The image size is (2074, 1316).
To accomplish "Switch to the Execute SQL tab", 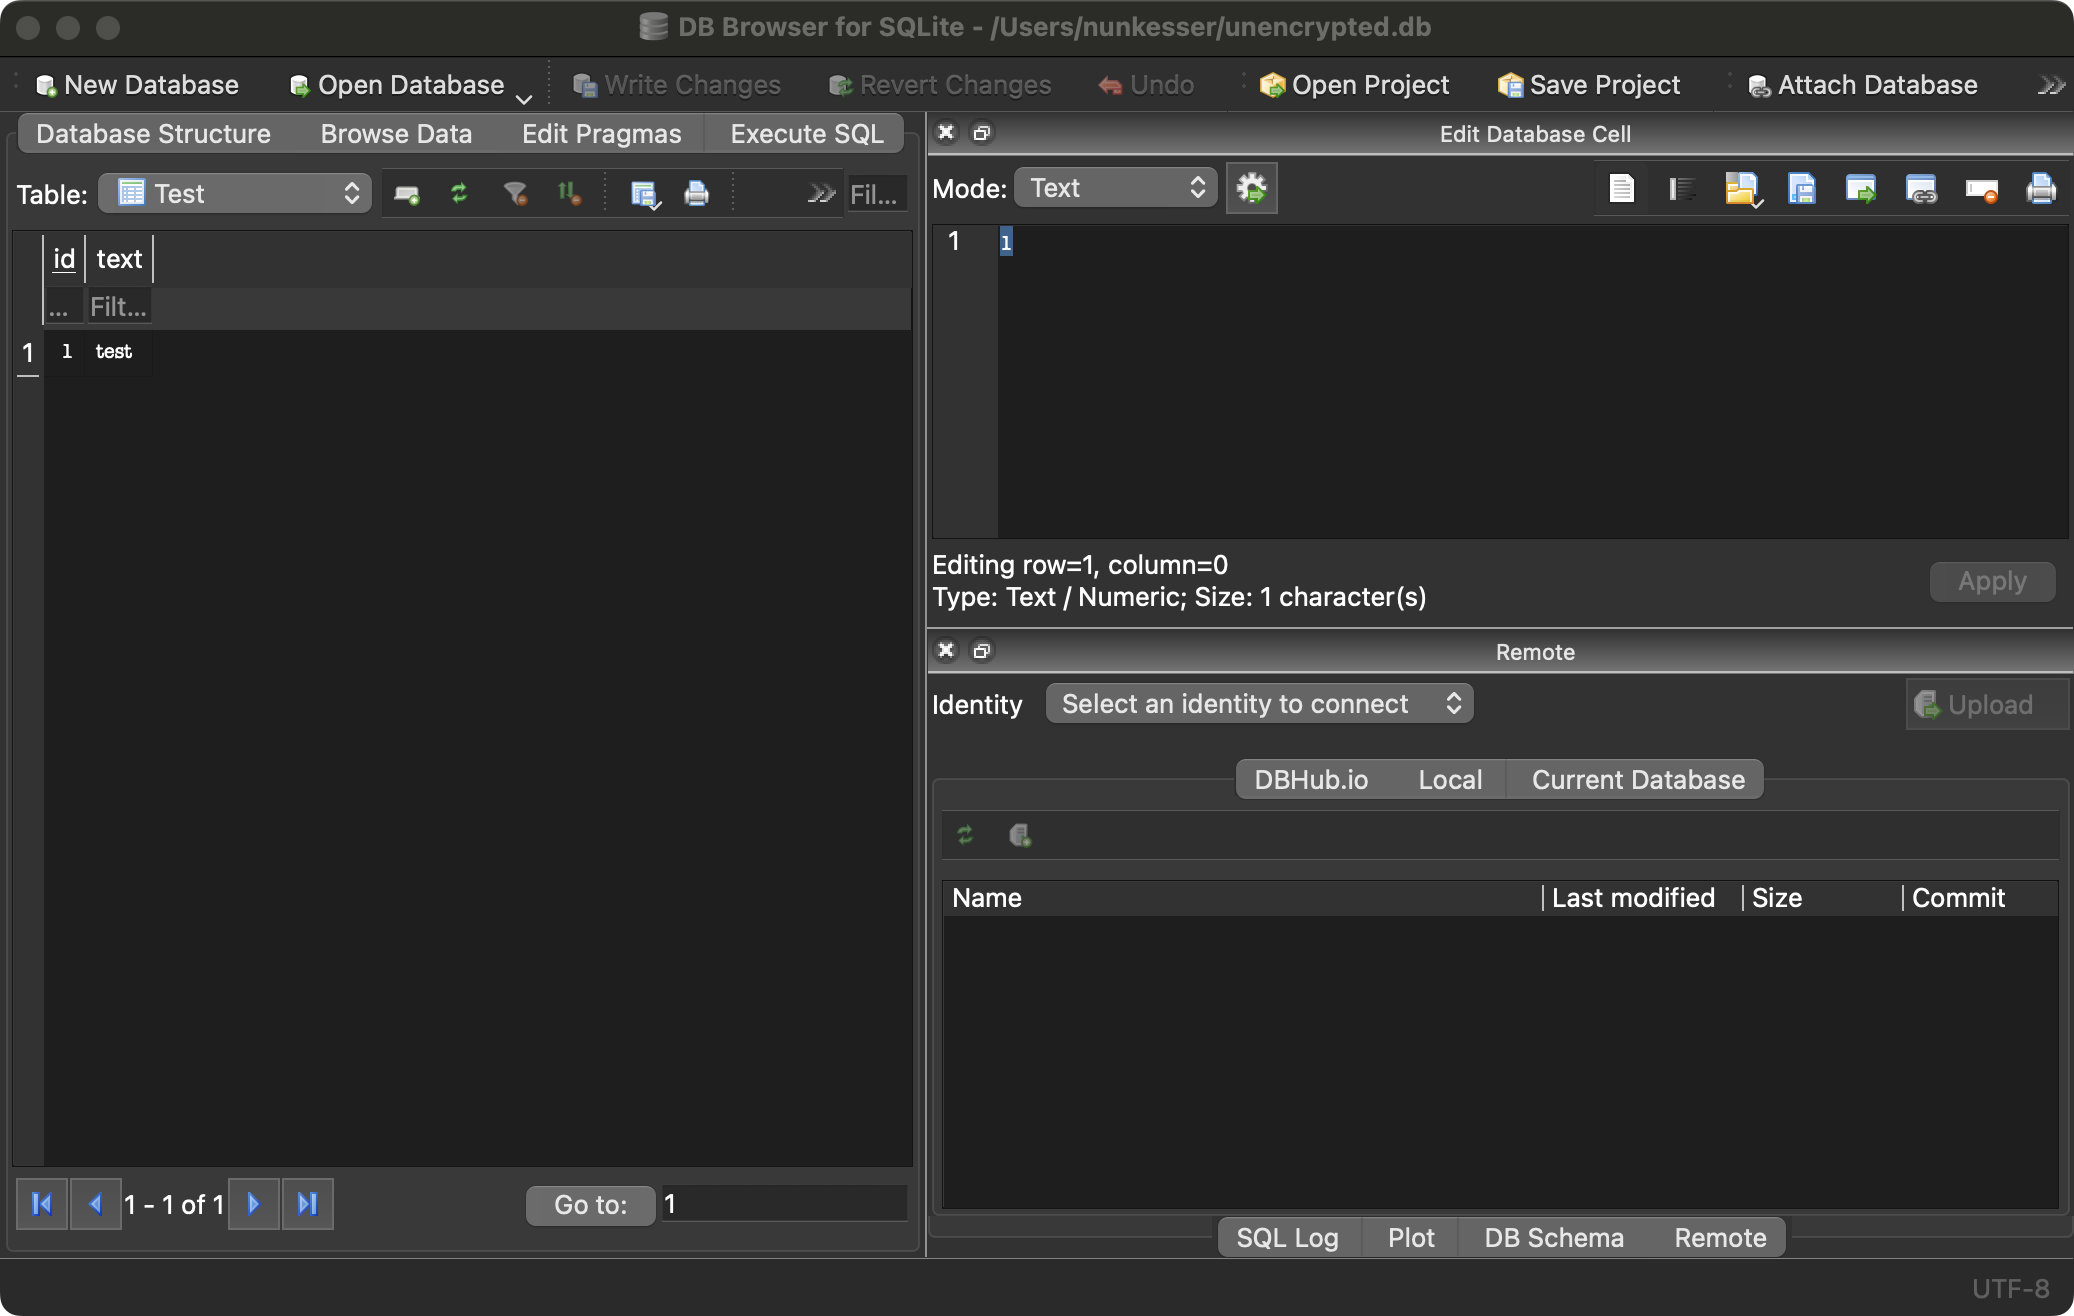I will click(806, 134).
